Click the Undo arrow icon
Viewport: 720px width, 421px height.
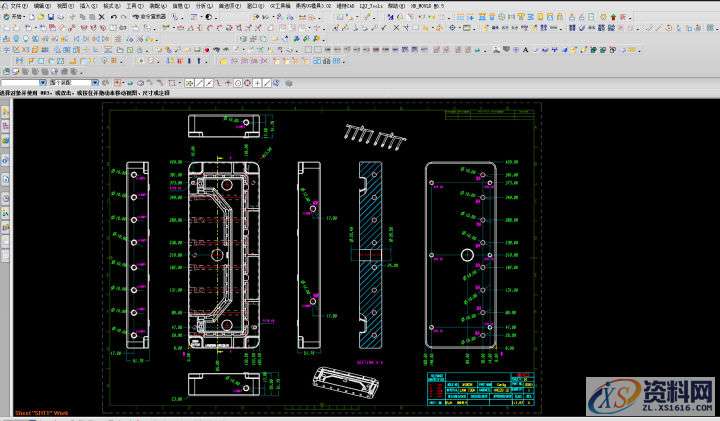point(113,17)
